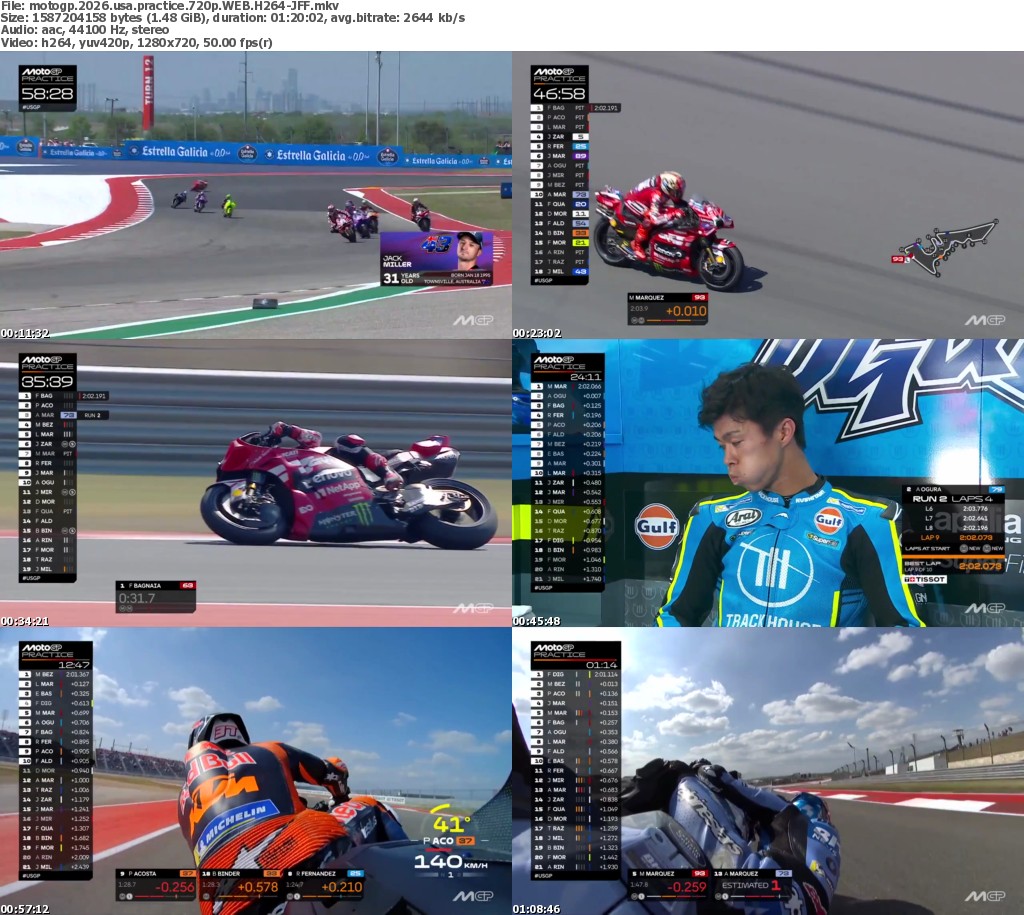1024x915 pixels.
Task: Click the Estimated 1 position box
Action: [x=756, y=884]
